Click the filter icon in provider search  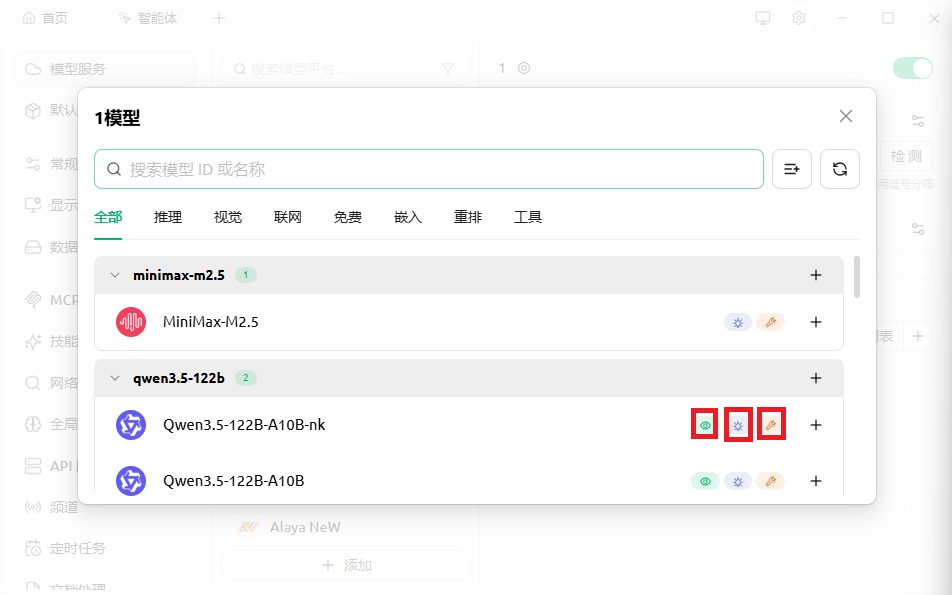tap(447, 69)
